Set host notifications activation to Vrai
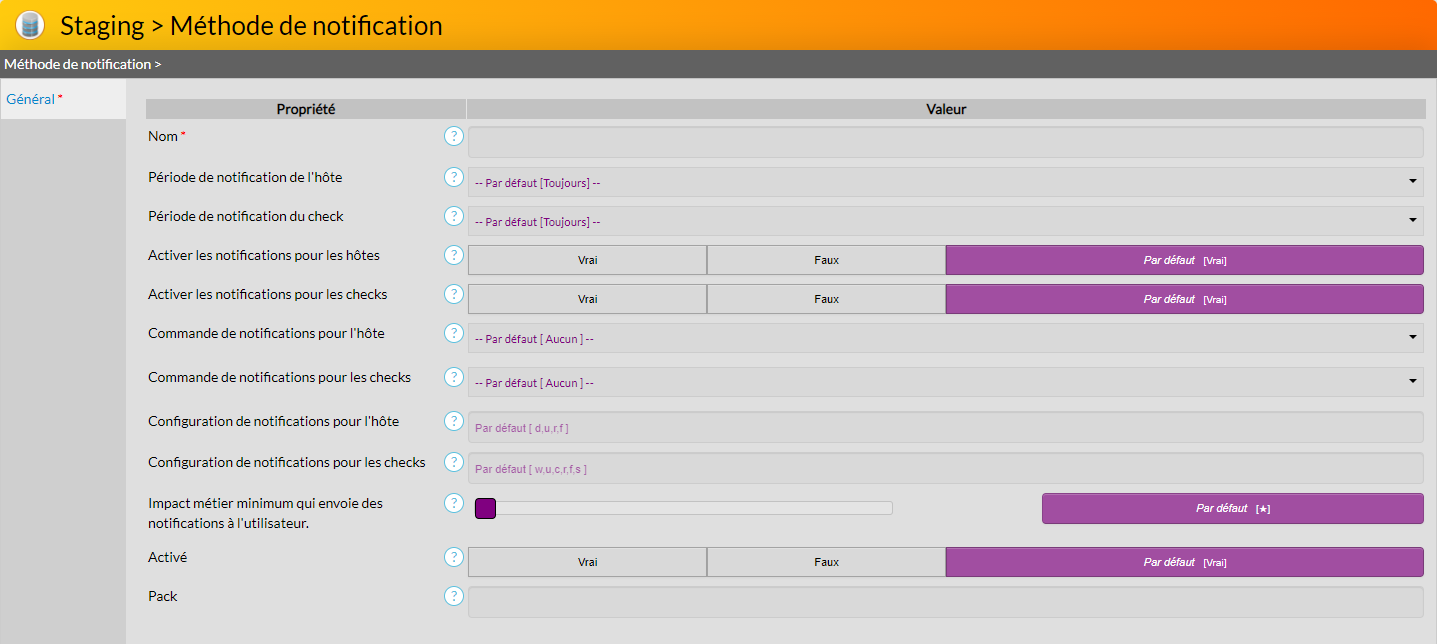Screen dimensions: 1437x644 tap(587, 260)
